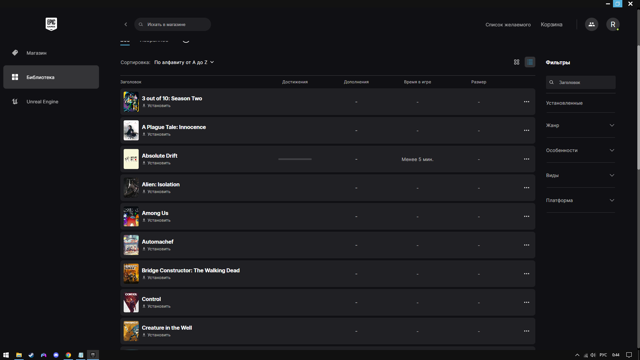
Task: Expand the Особенности filter
Action: [x=580, y=150]
